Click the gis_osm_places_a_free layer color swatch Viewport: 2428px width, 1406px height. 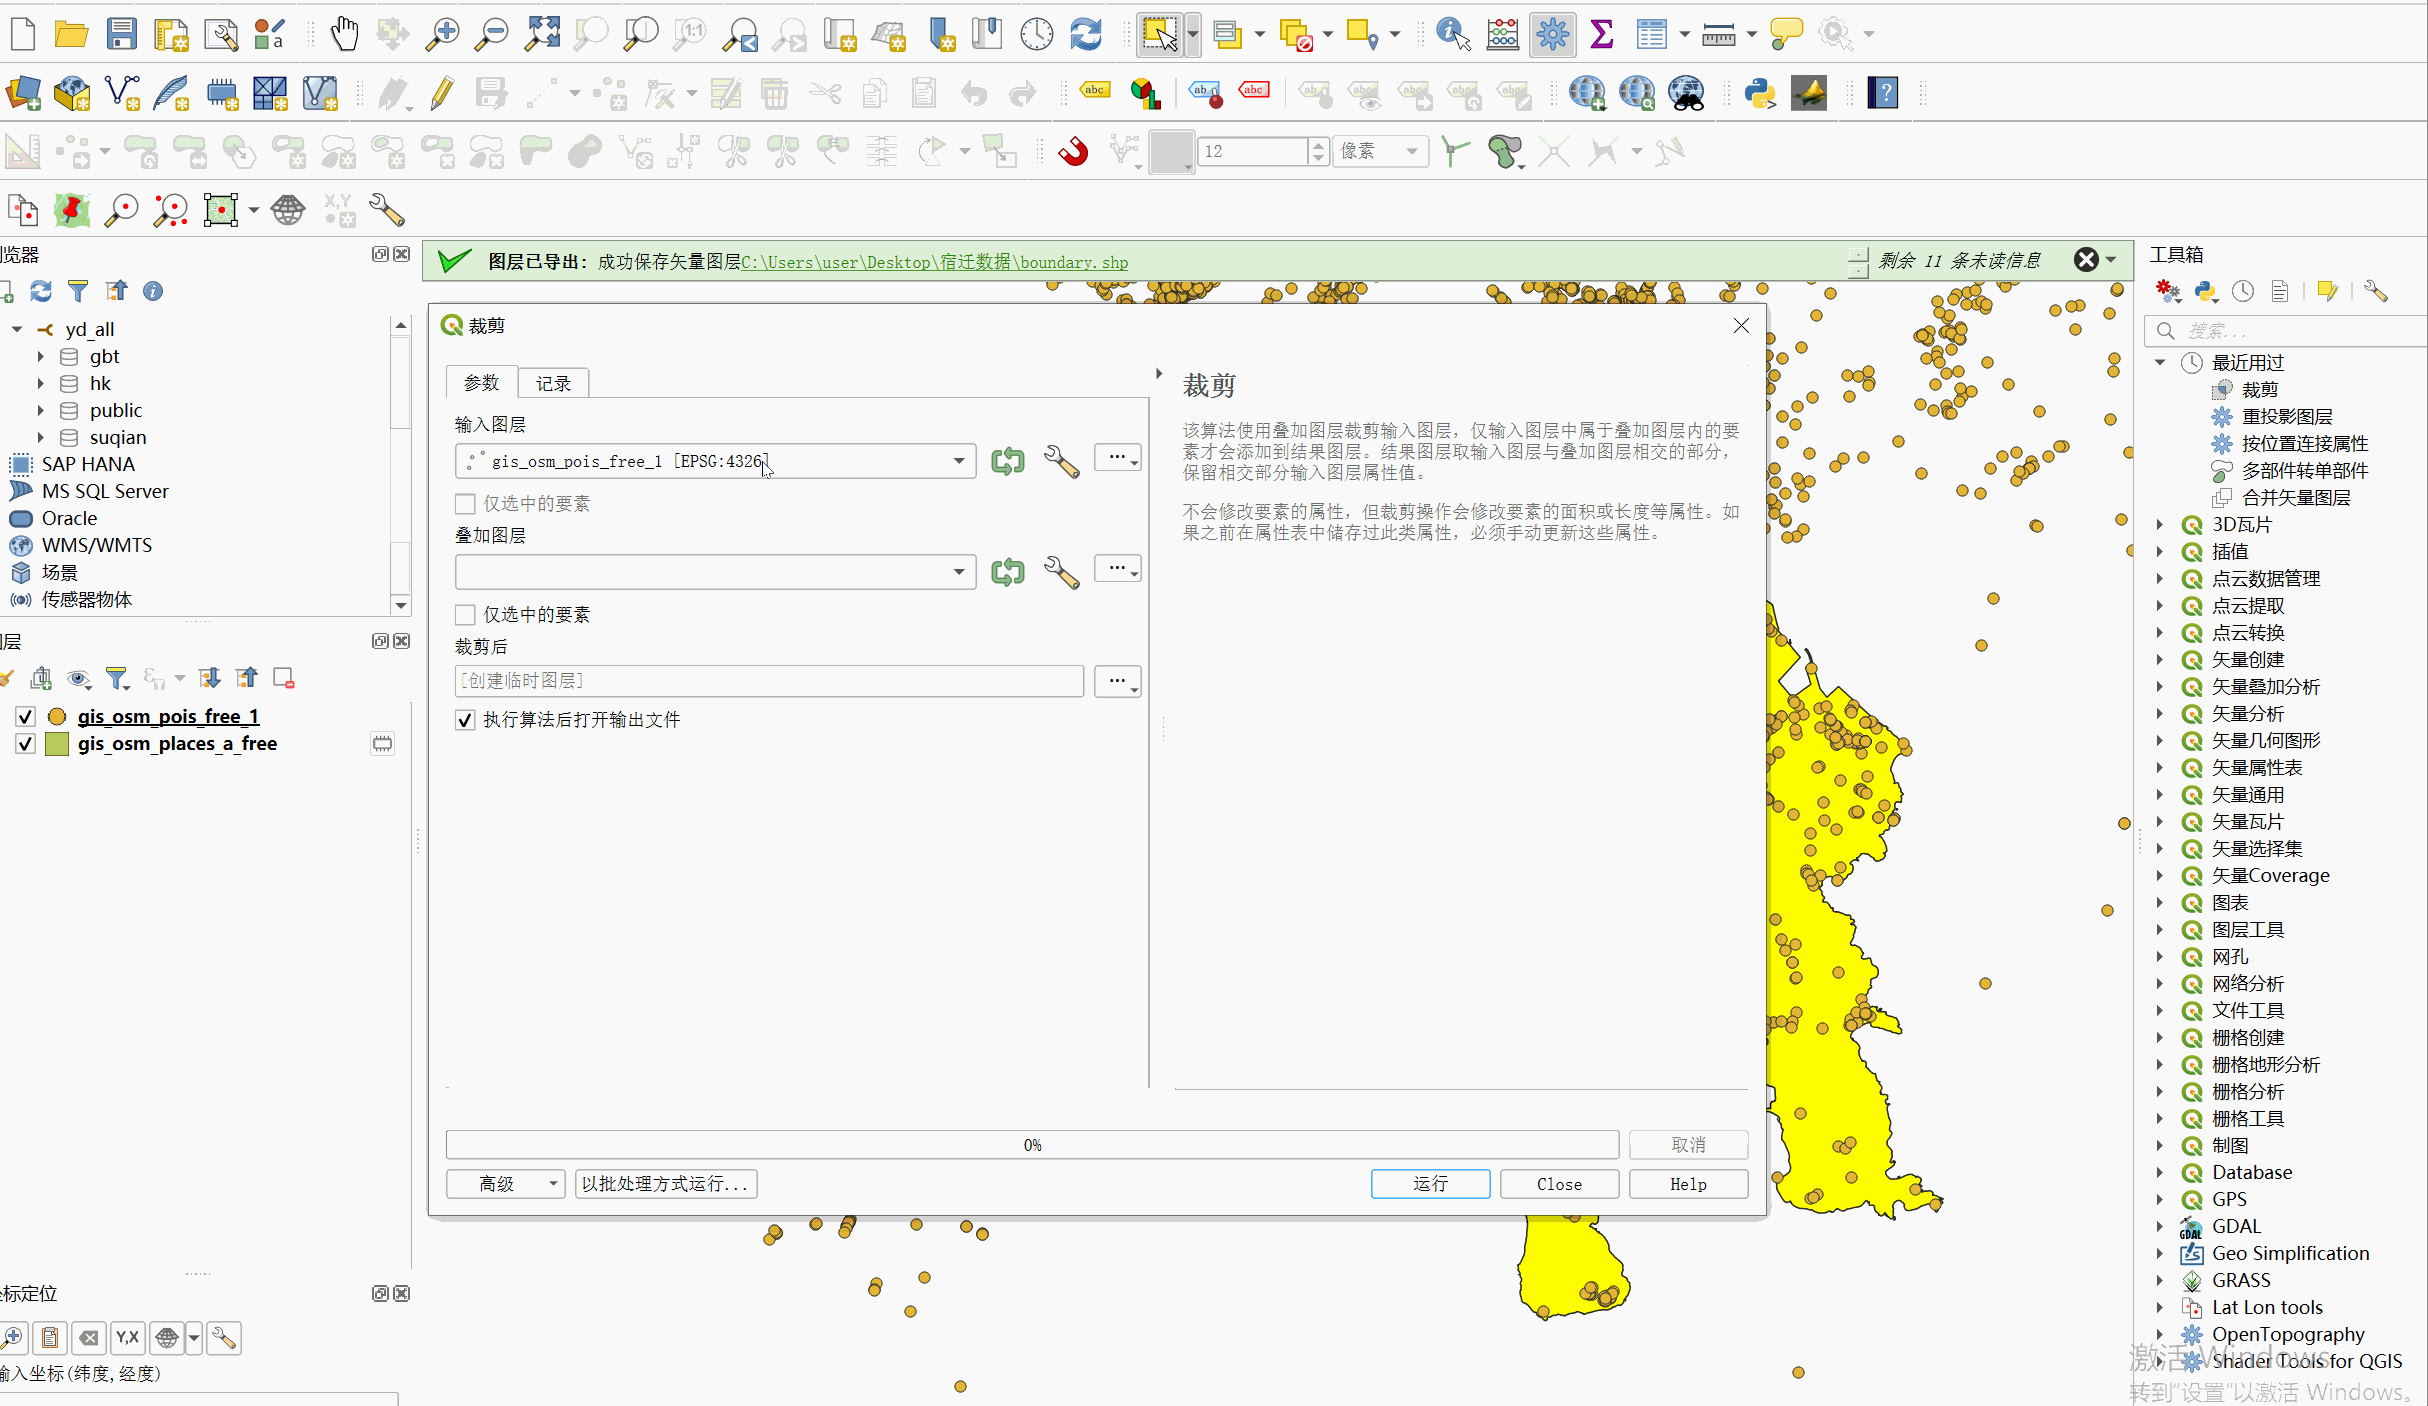coord(58,743)
